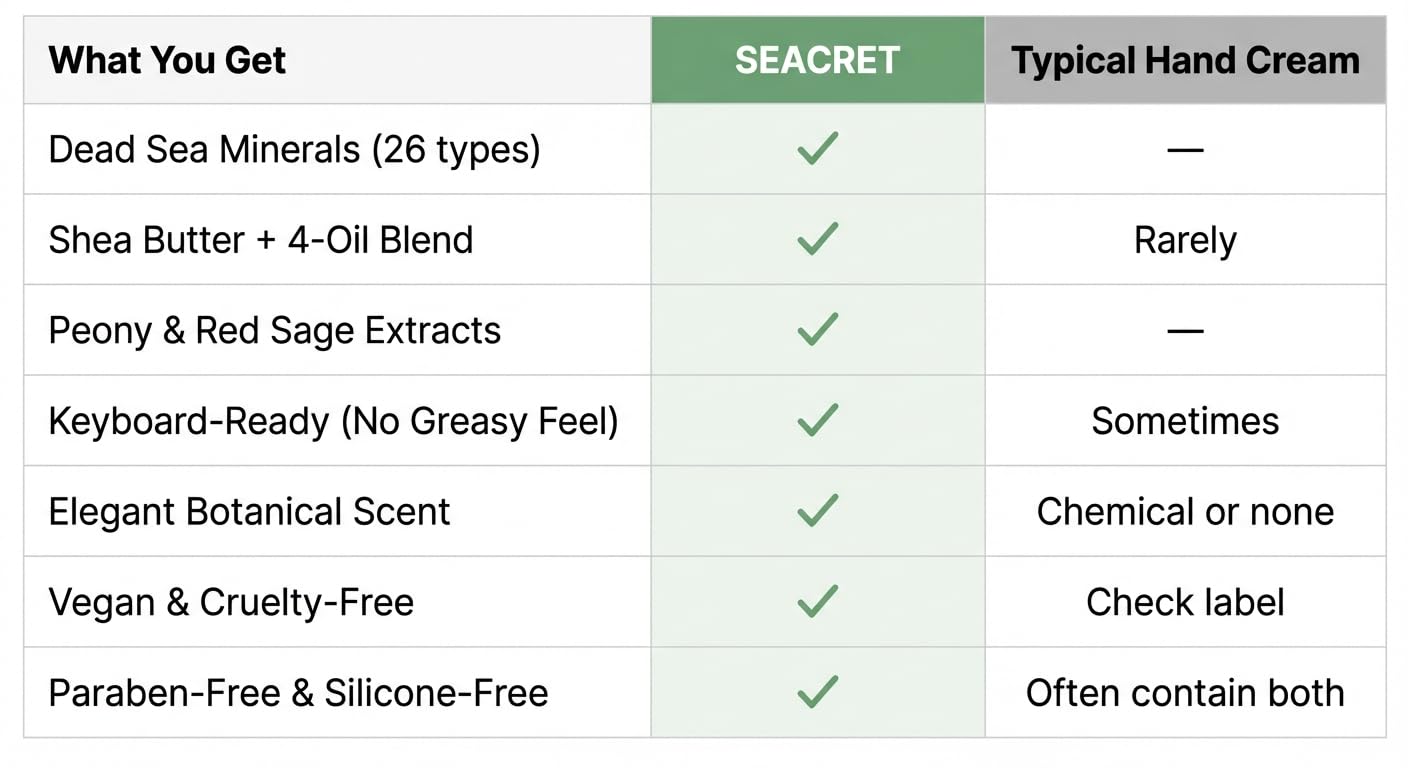The width and height of the screenshot is (1408, 768).
Task: Select the Elegant Botanical Scent checkmark
Action: (817, 511)
